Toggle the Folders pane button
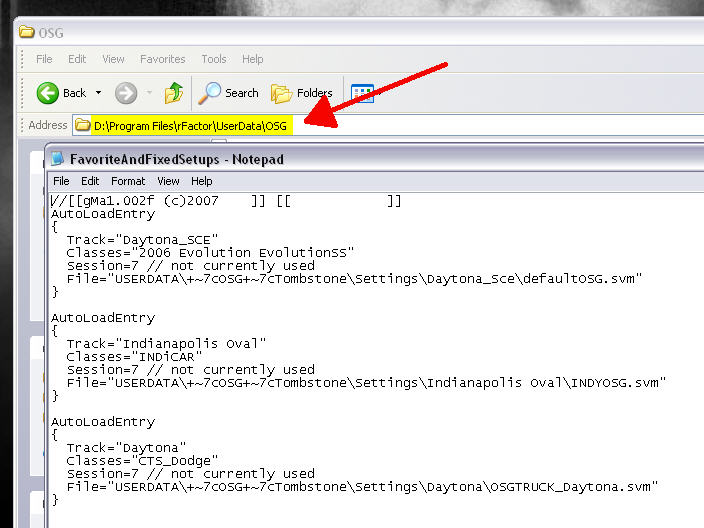This screenshot has width=704, height=528. click(302, 93)
